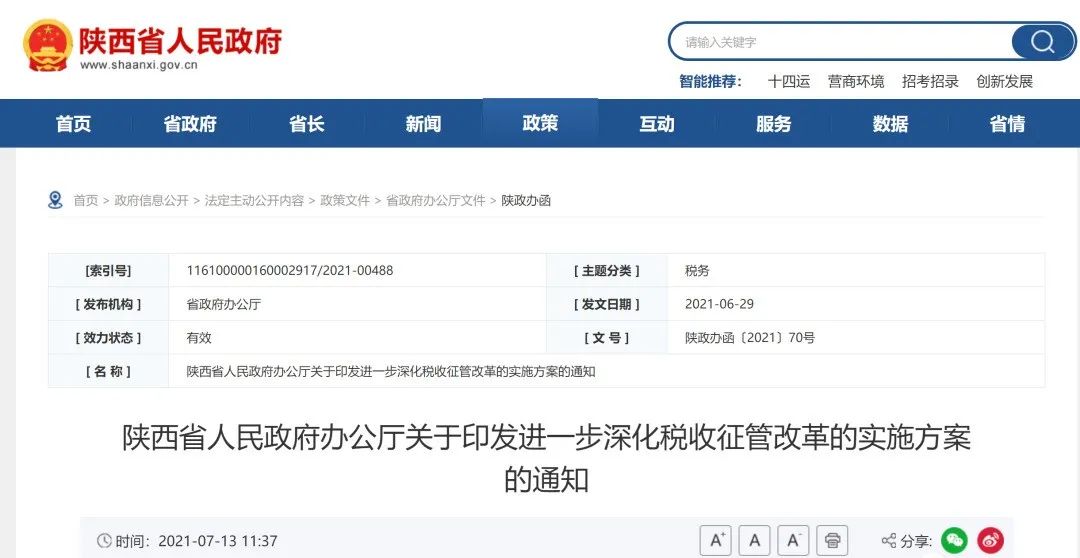Viewport: 1080px width, 558px height.
Task: Go to 陕政办函 in the breadcrumb
Action: click(526, 200)
